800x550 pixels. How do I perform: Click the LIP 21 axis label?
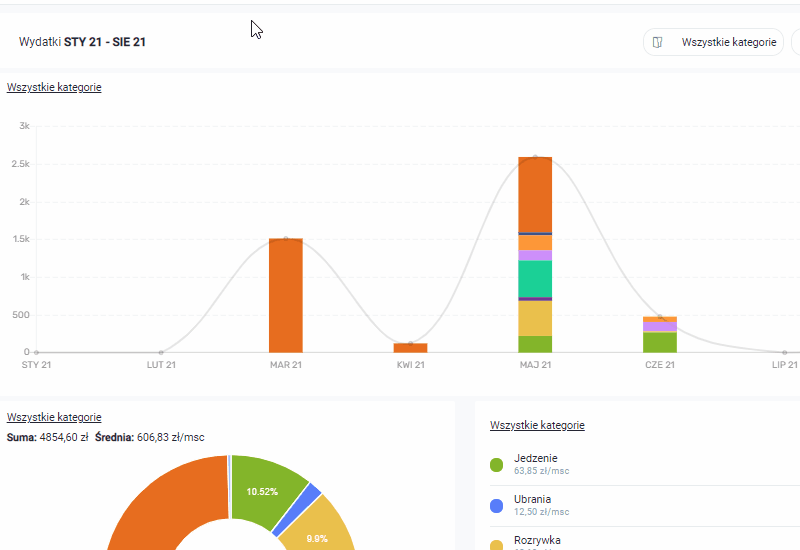785,365
